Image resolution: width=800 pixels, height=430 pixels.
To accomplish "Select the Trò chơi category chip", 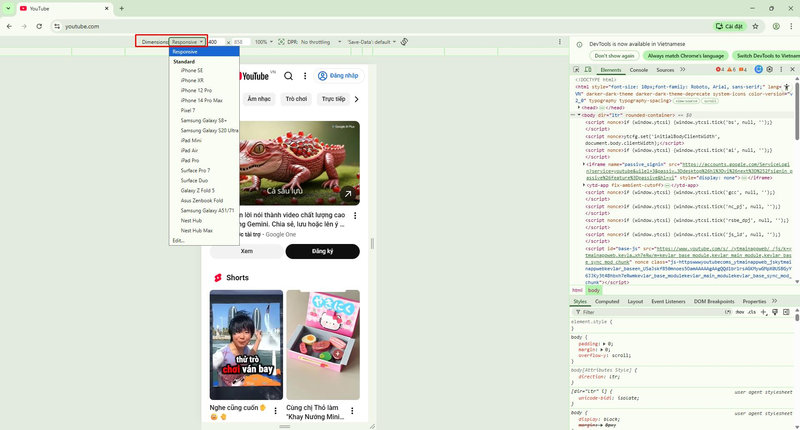I will pos(296,99).
